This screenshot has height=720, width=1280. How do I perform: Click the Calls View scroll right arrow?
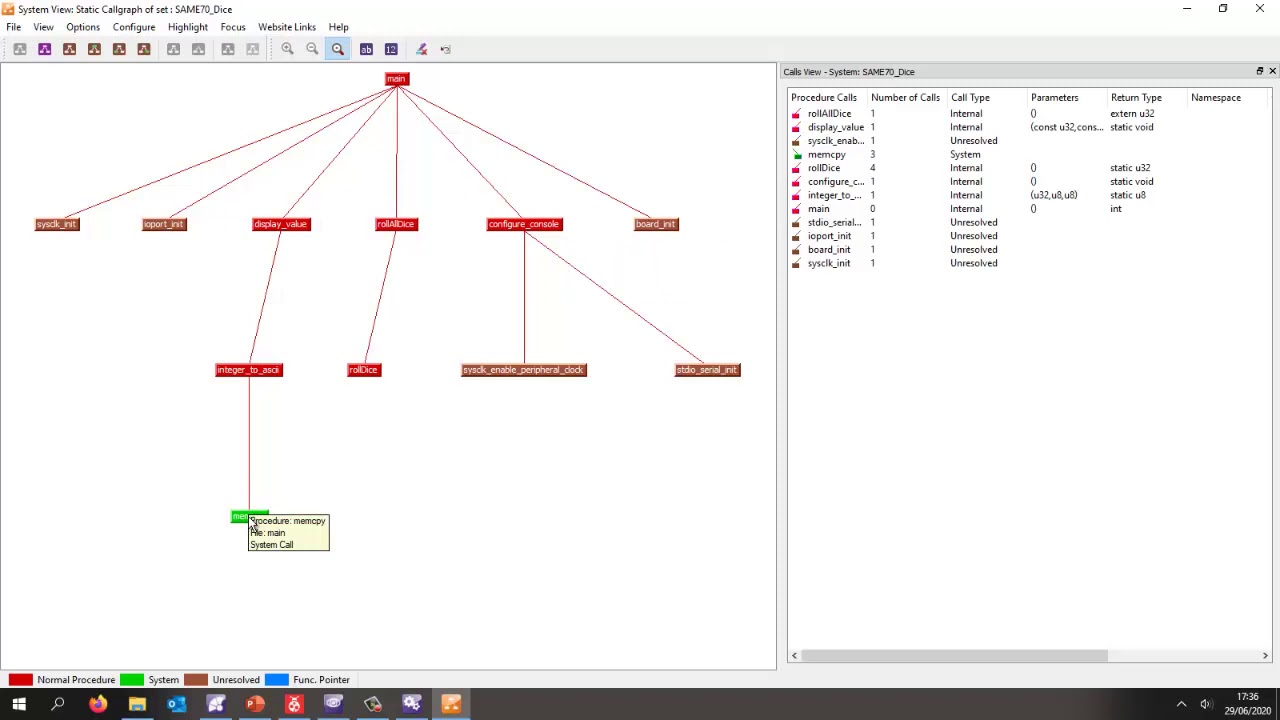[x=1265, y=656]
